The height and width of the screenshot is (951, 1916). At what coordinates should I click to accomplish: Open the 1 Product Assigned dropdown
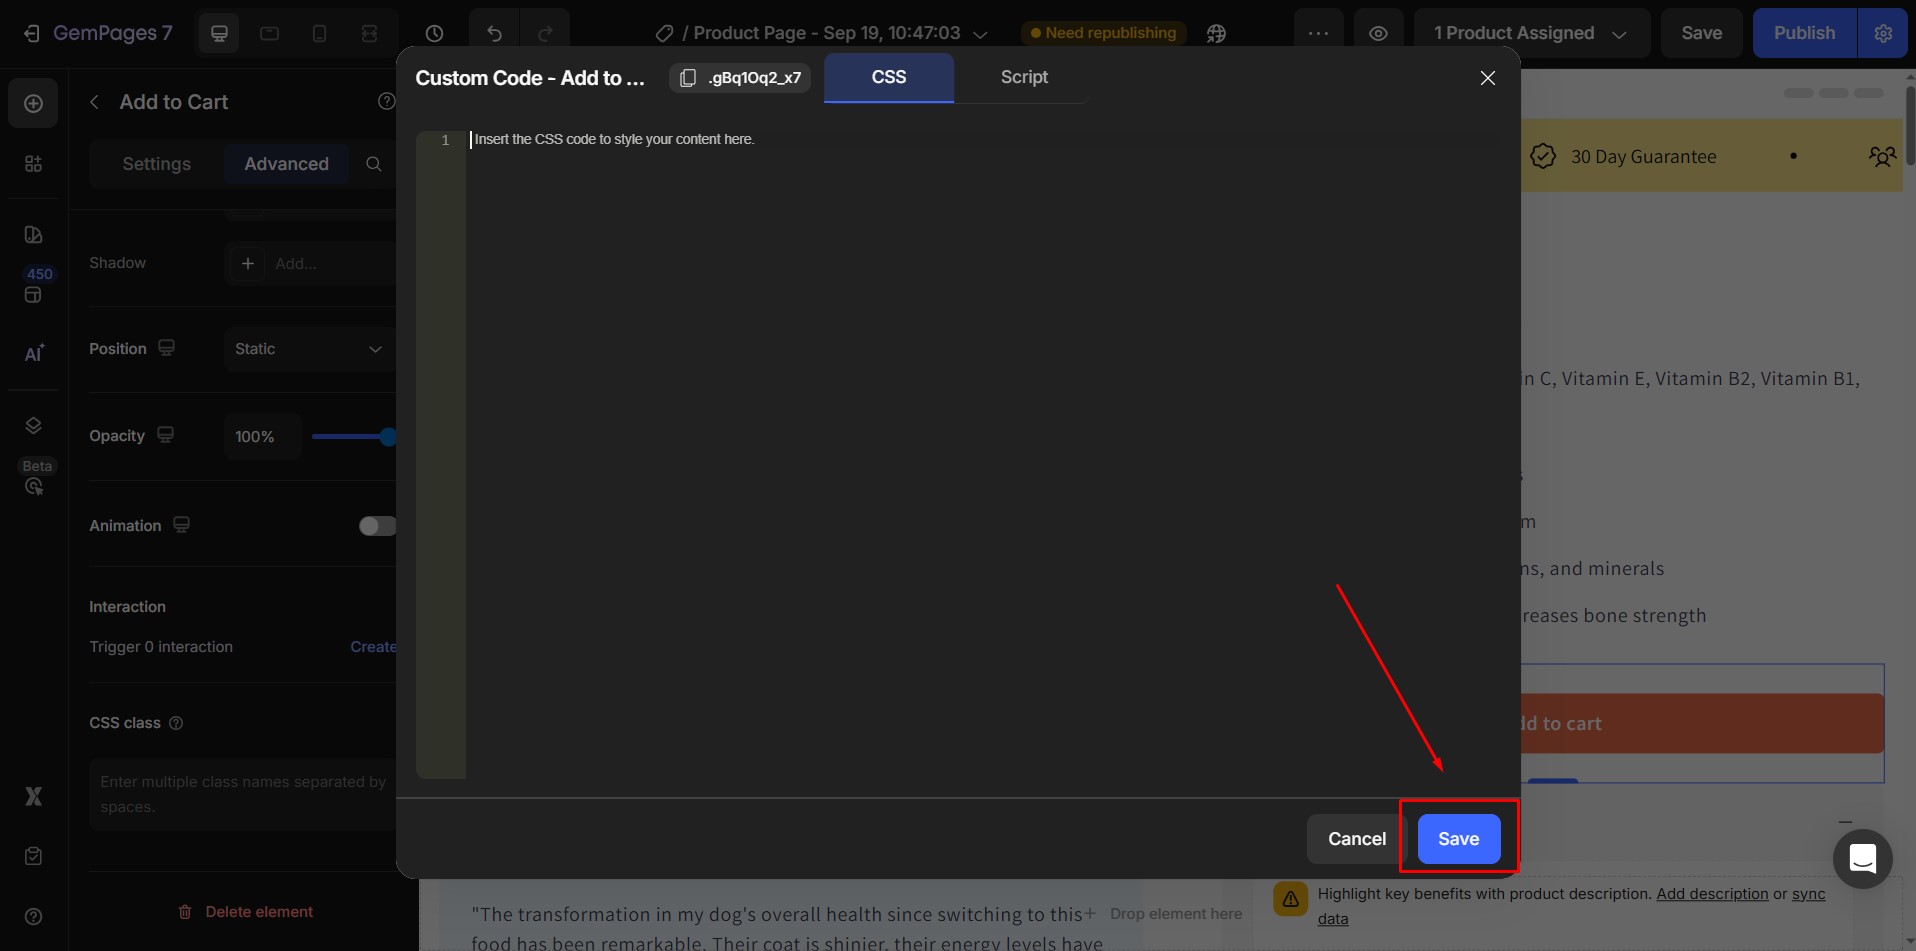(1530, 33)
